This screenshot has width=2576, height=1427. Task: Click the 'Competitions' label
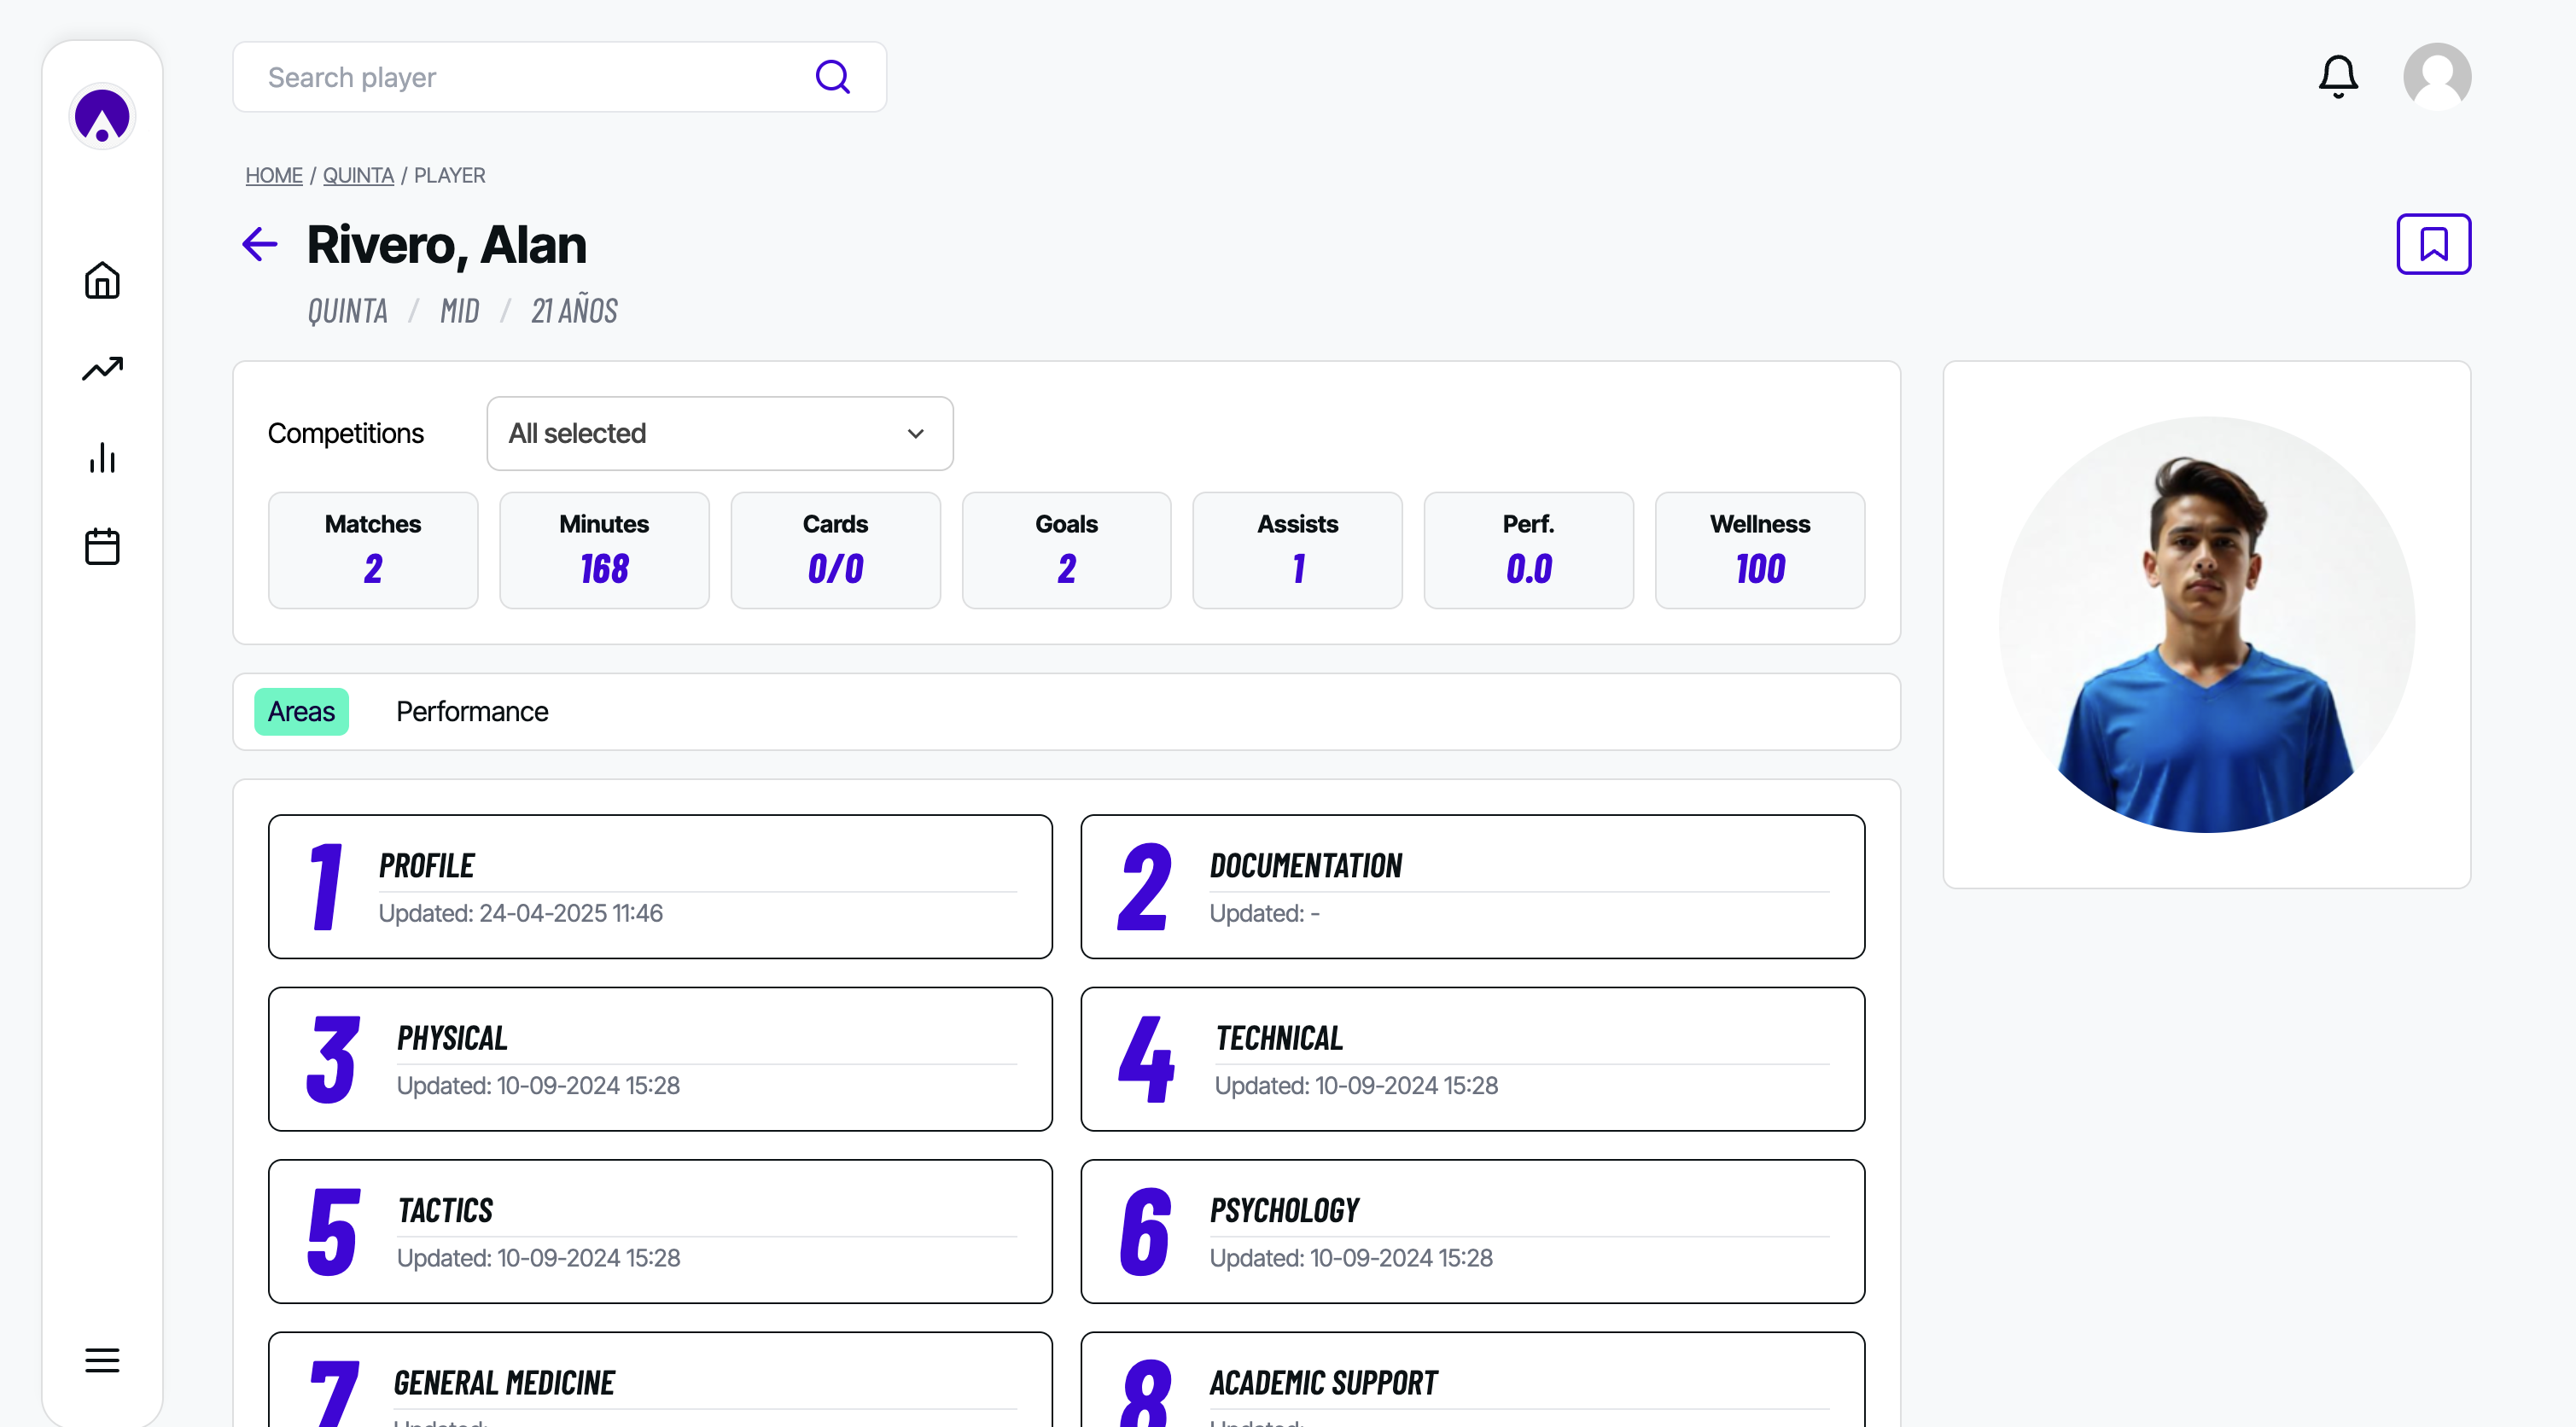(x=345, y=433)
